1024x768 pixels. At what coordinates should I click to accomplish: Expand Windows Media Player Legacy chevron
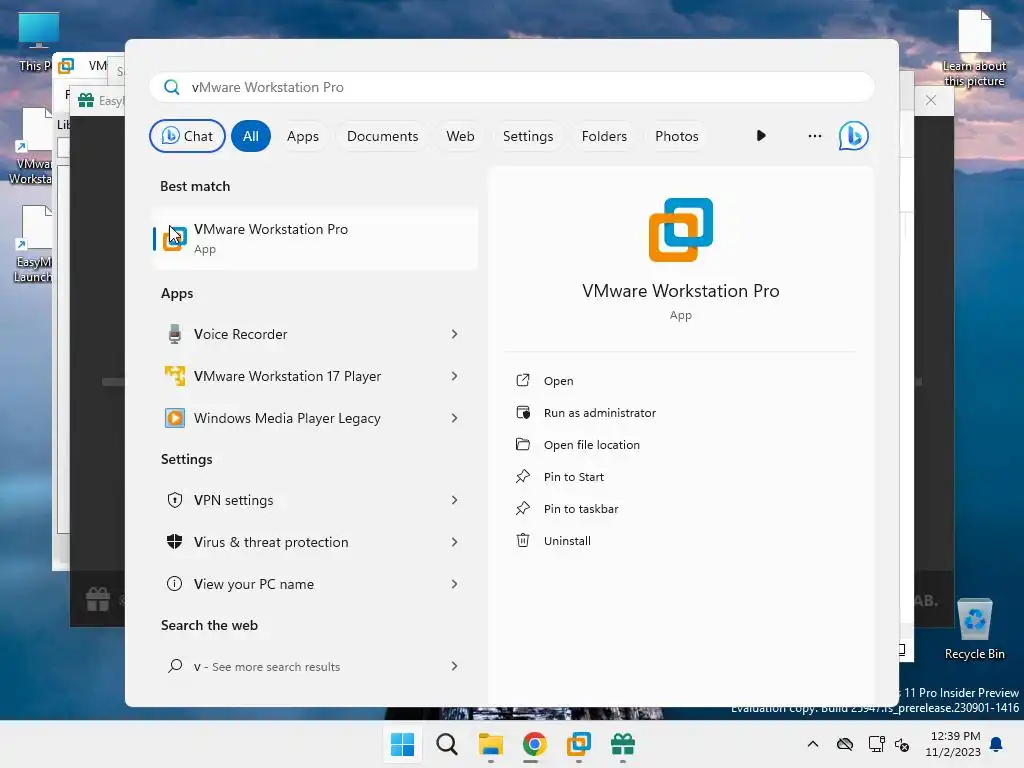pyautogui.click(x=455, y=418)
